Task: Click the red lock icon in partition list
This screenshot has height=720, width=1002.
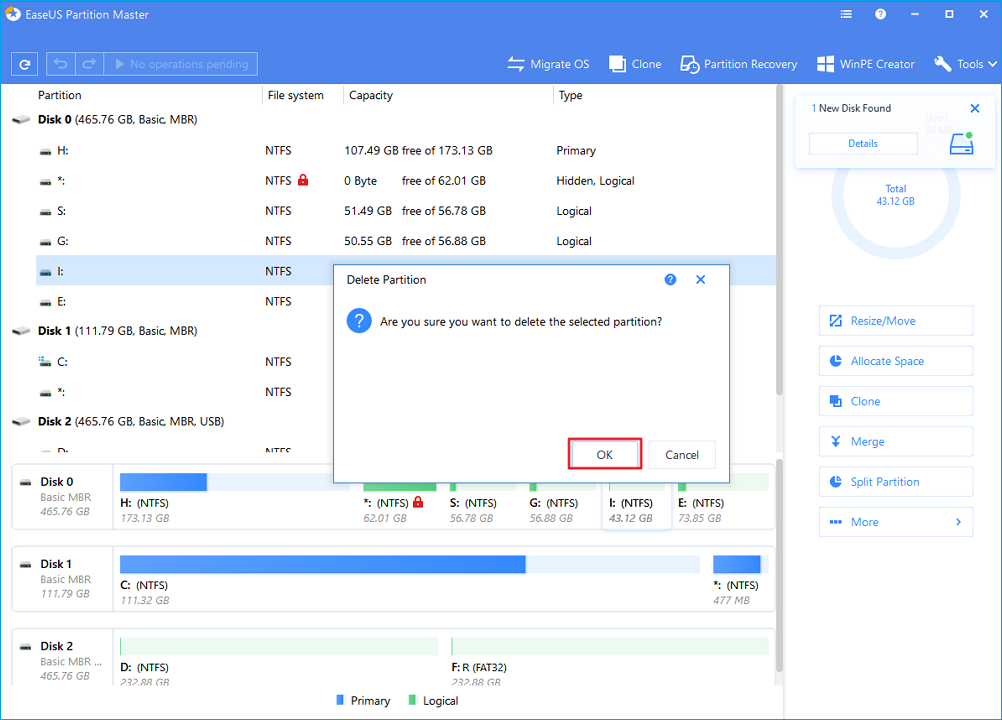Action: pos(303,180)
